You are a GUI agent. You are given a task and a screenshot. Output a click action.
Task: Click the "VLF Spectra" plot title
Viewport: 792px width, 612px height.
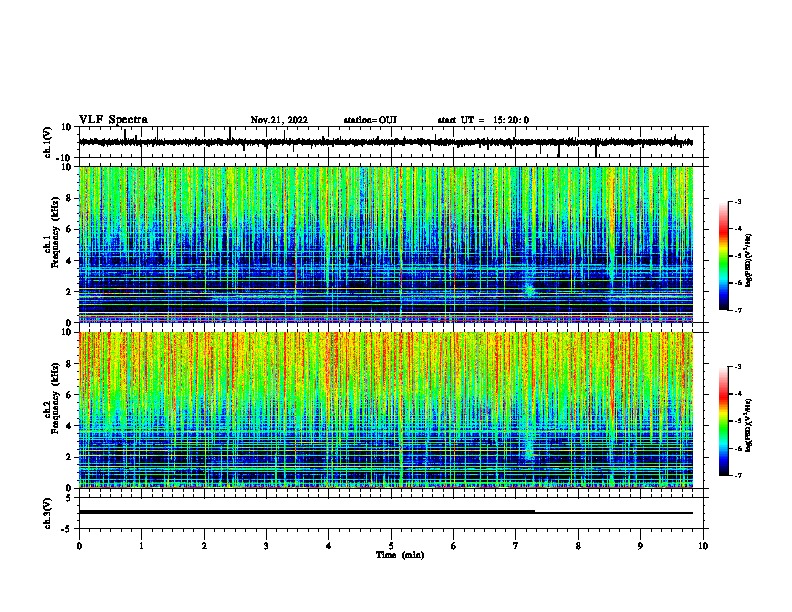coord(113,120)
